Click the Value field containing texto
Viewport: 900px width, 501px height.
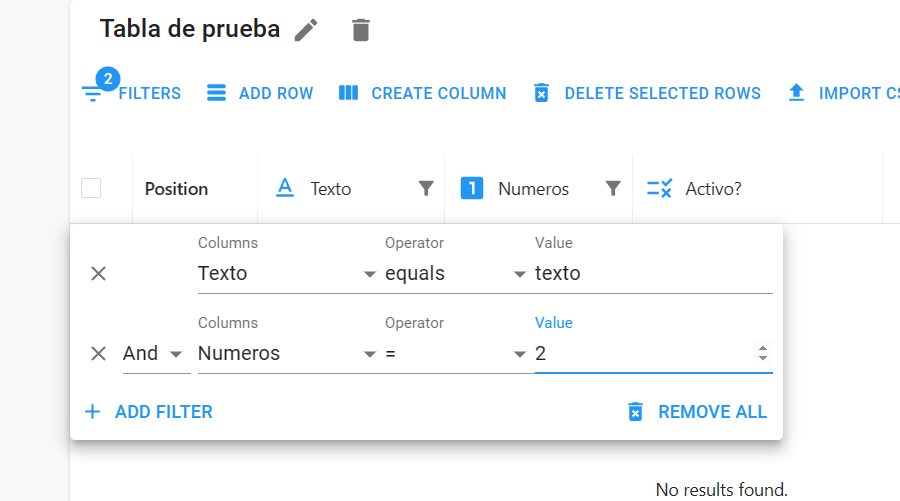tap(654, 274)
